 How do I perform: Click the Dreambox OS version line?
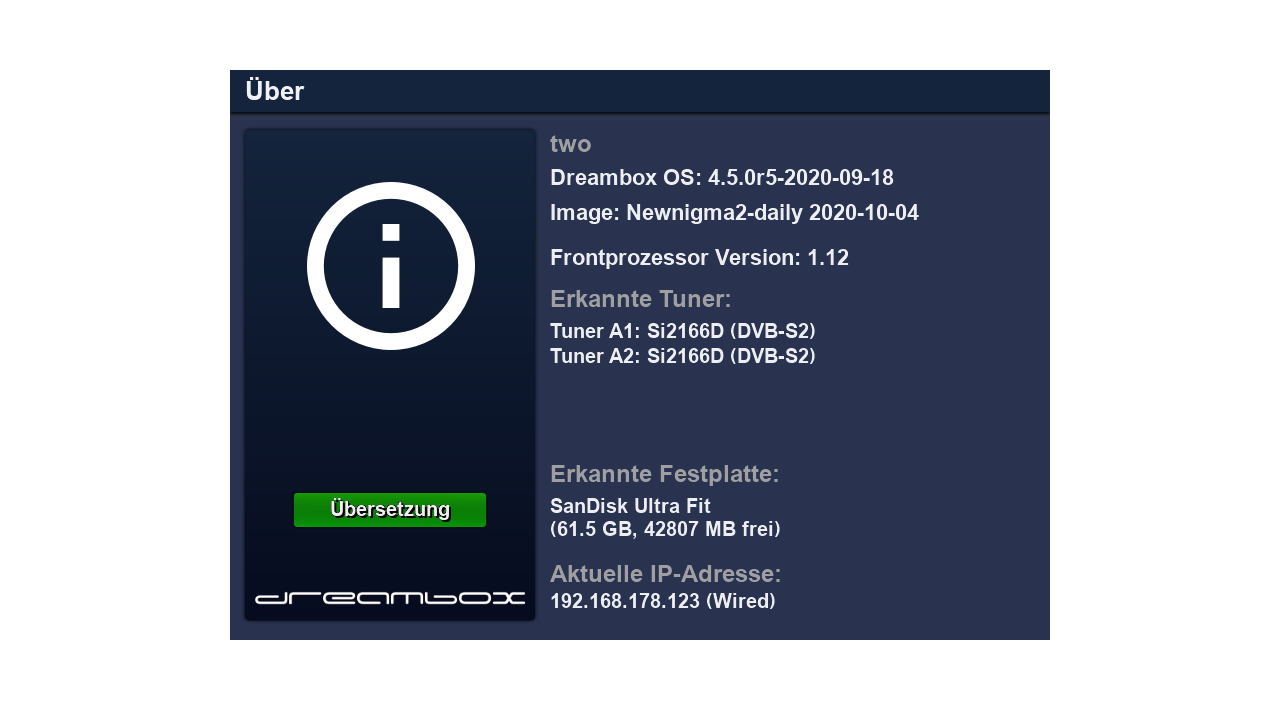[x=721, y=178]
